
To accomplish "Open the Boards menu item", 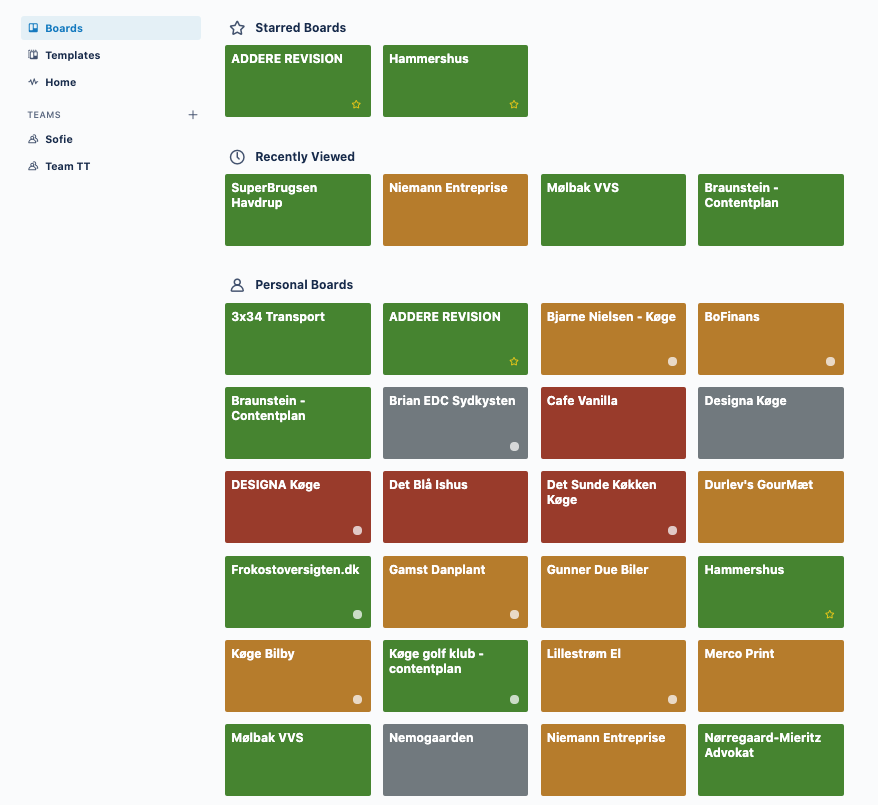I will point(111,28).
